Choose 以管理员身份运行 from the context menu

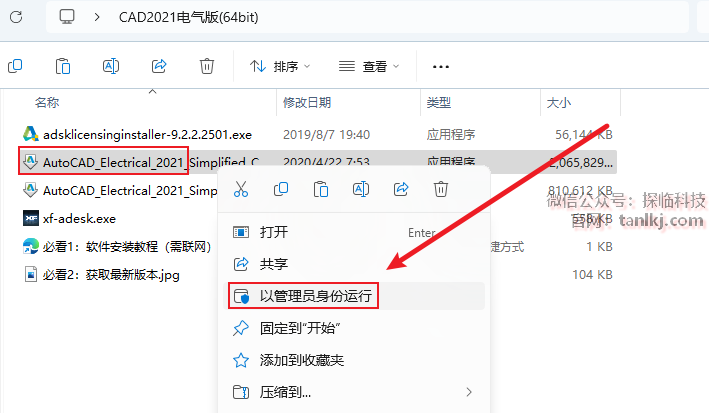click(354, 296)
